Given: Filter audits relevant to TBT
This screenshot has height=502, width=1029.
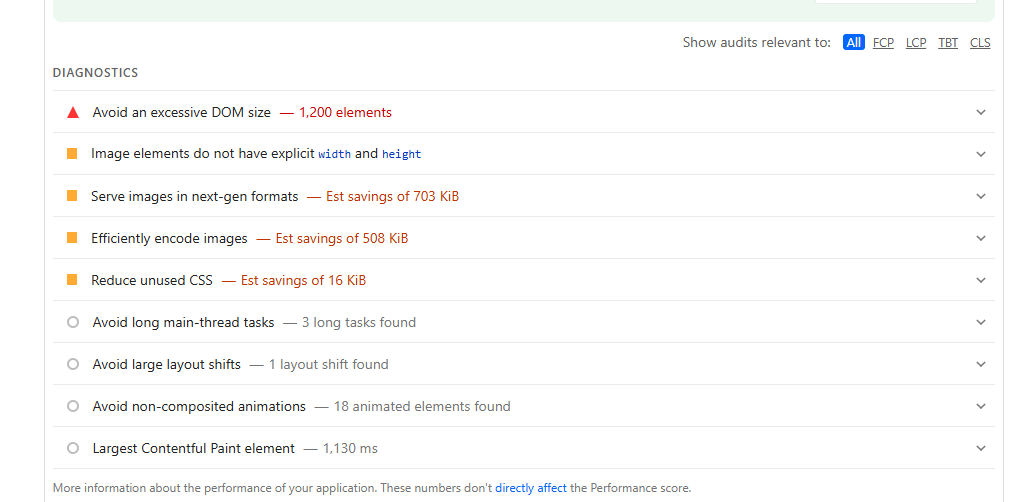Looking at the screenshot, I should point(948,43).
